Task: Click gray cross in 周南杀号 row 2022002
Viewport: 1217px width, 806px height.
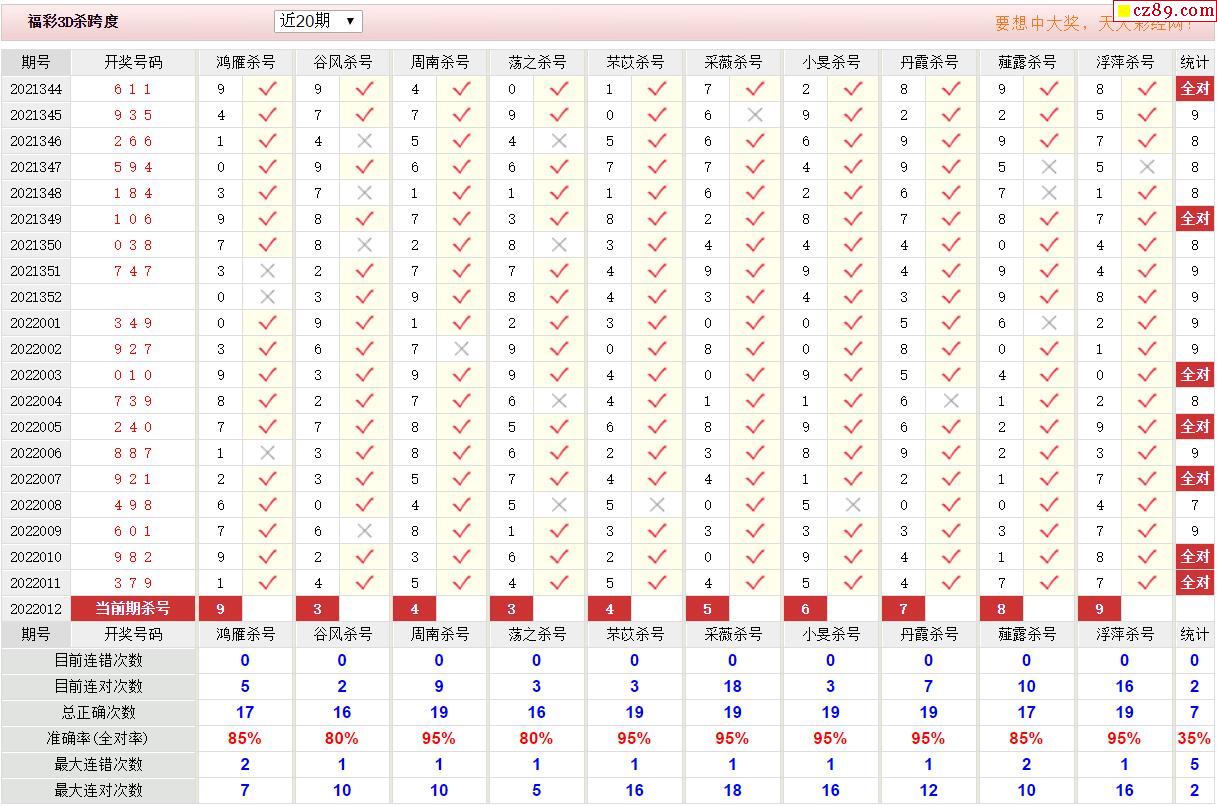Action: pyautogui.click(x=461, y=349)
